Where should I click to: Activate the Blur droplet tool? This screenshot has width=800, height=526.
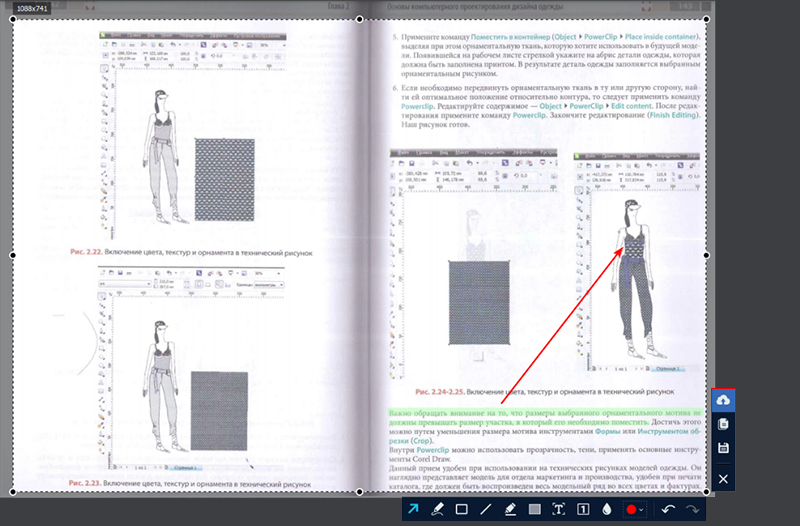click(x=607, y=509)
